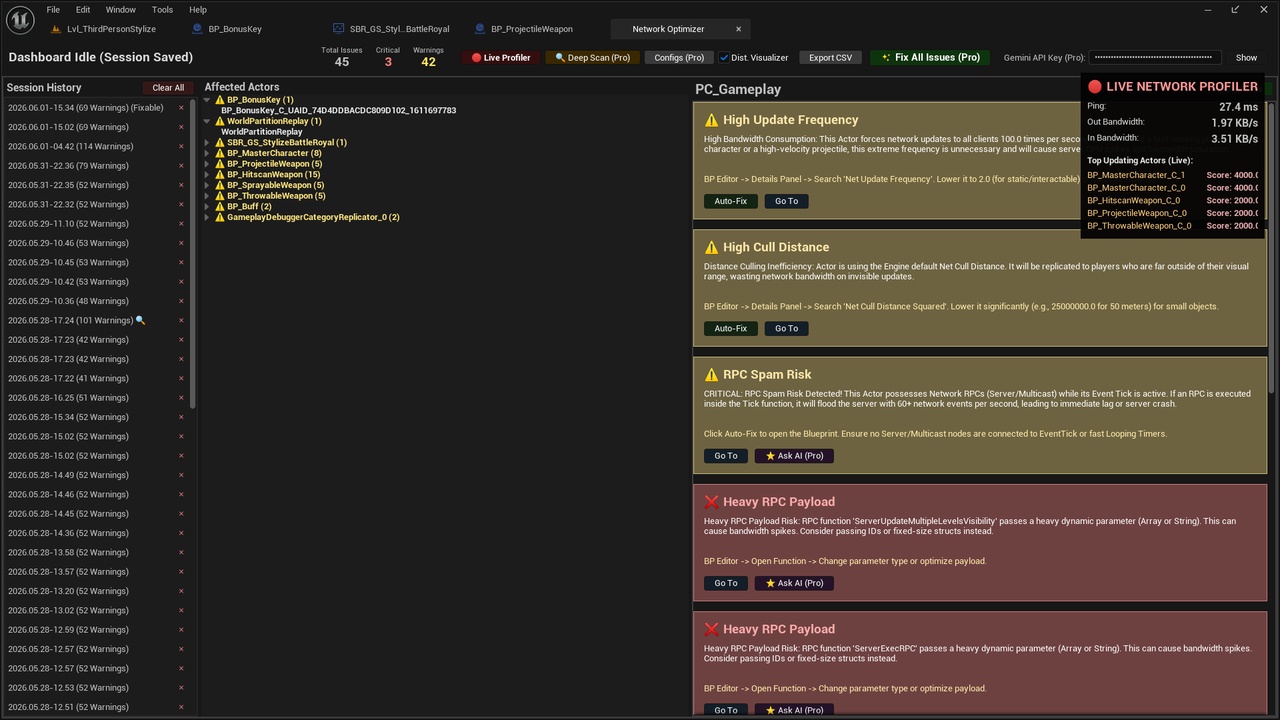Click the warning icon next to BP_BonusKey
1280x720 pixels.
point(220,100)
